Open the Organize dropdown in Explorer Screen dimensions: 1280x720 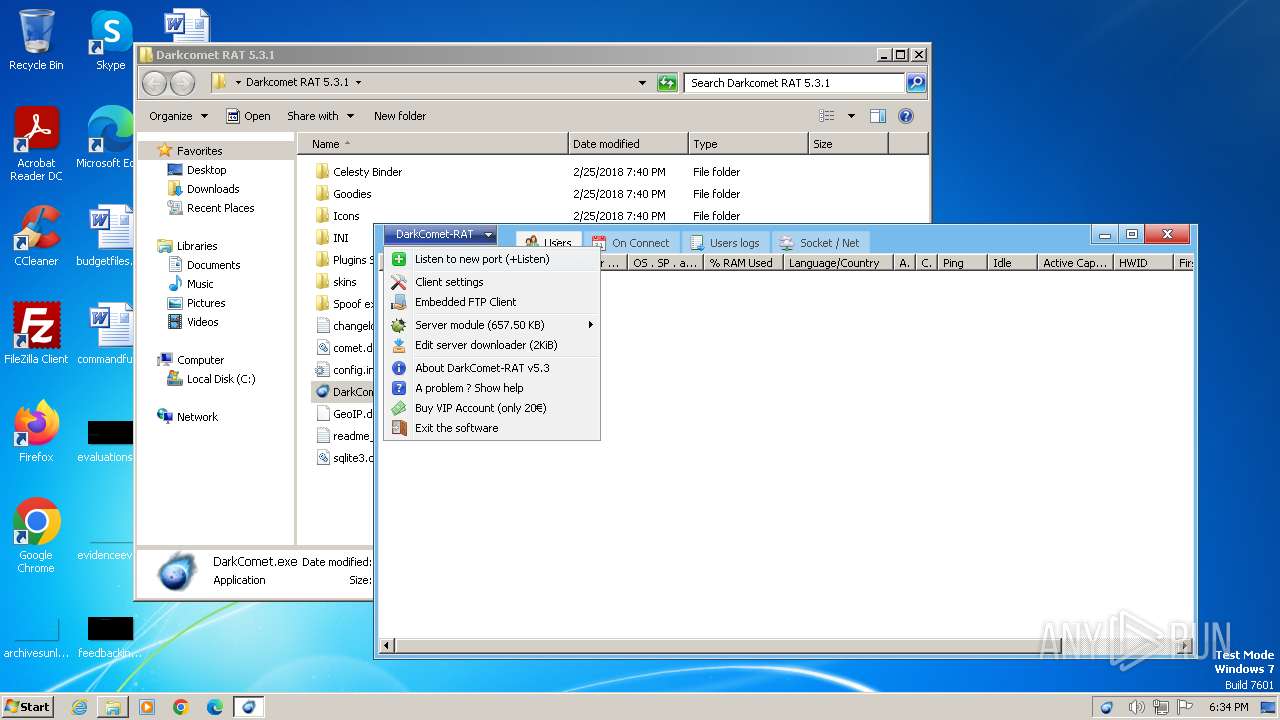click(x=178, y=116)
